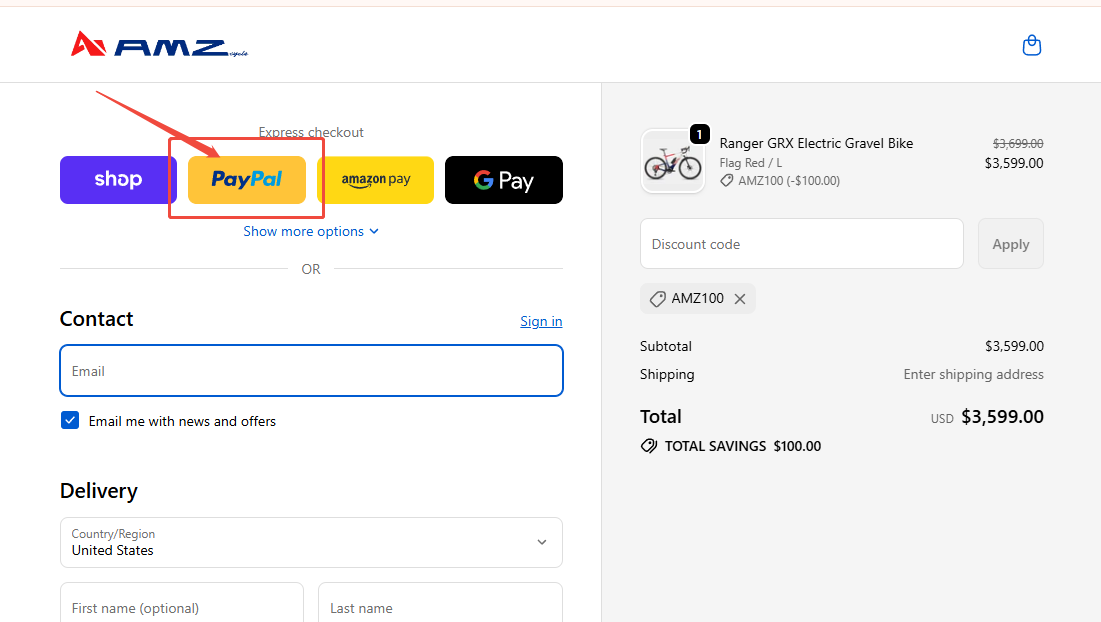
Task: Select Amazon Pay express checkout
Action: pos(375,180)
